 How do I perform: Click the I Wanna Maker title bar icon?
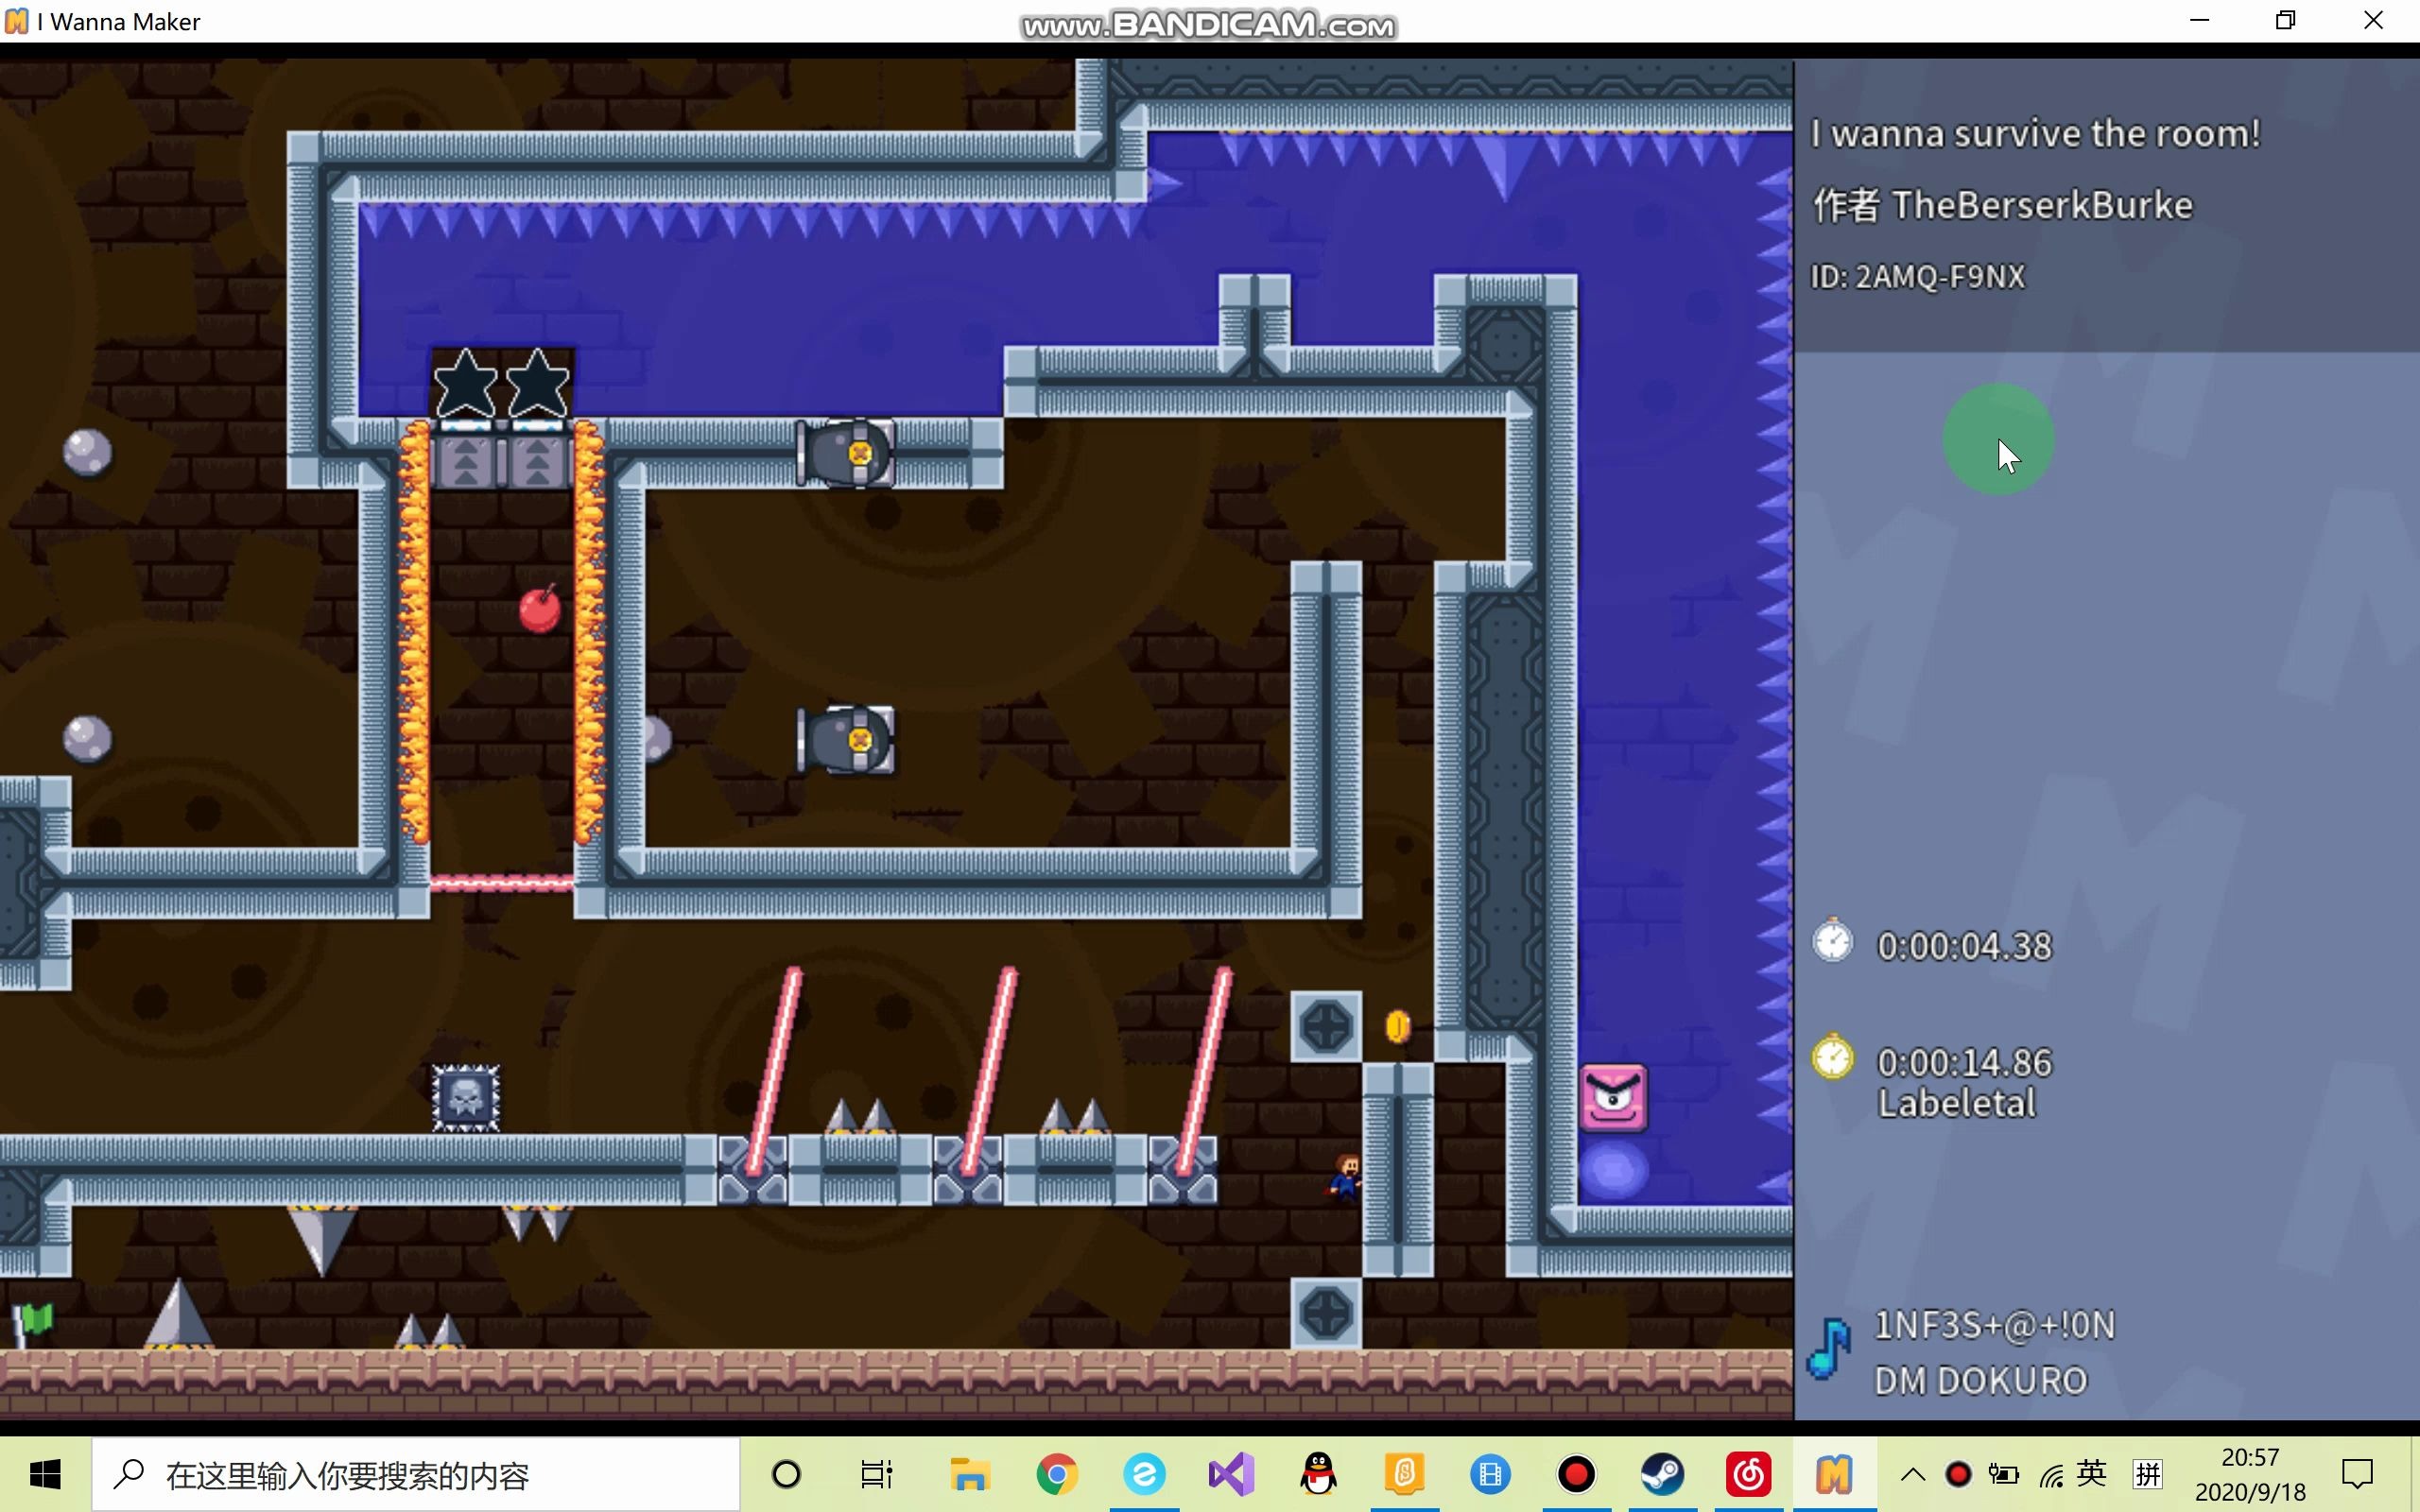pyautogui.click(x=17, y=21)
